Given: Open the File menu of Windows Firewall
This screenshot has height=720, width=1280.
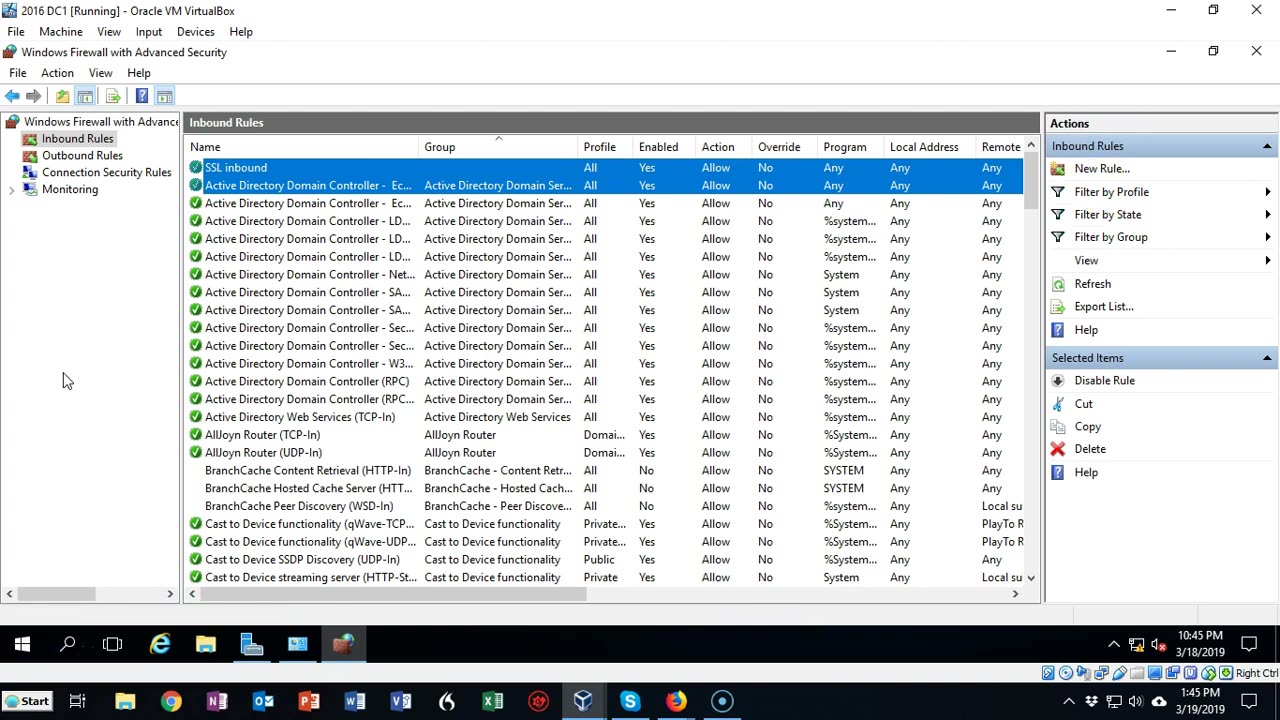Looking at the screenshot, I should point(18,73).
